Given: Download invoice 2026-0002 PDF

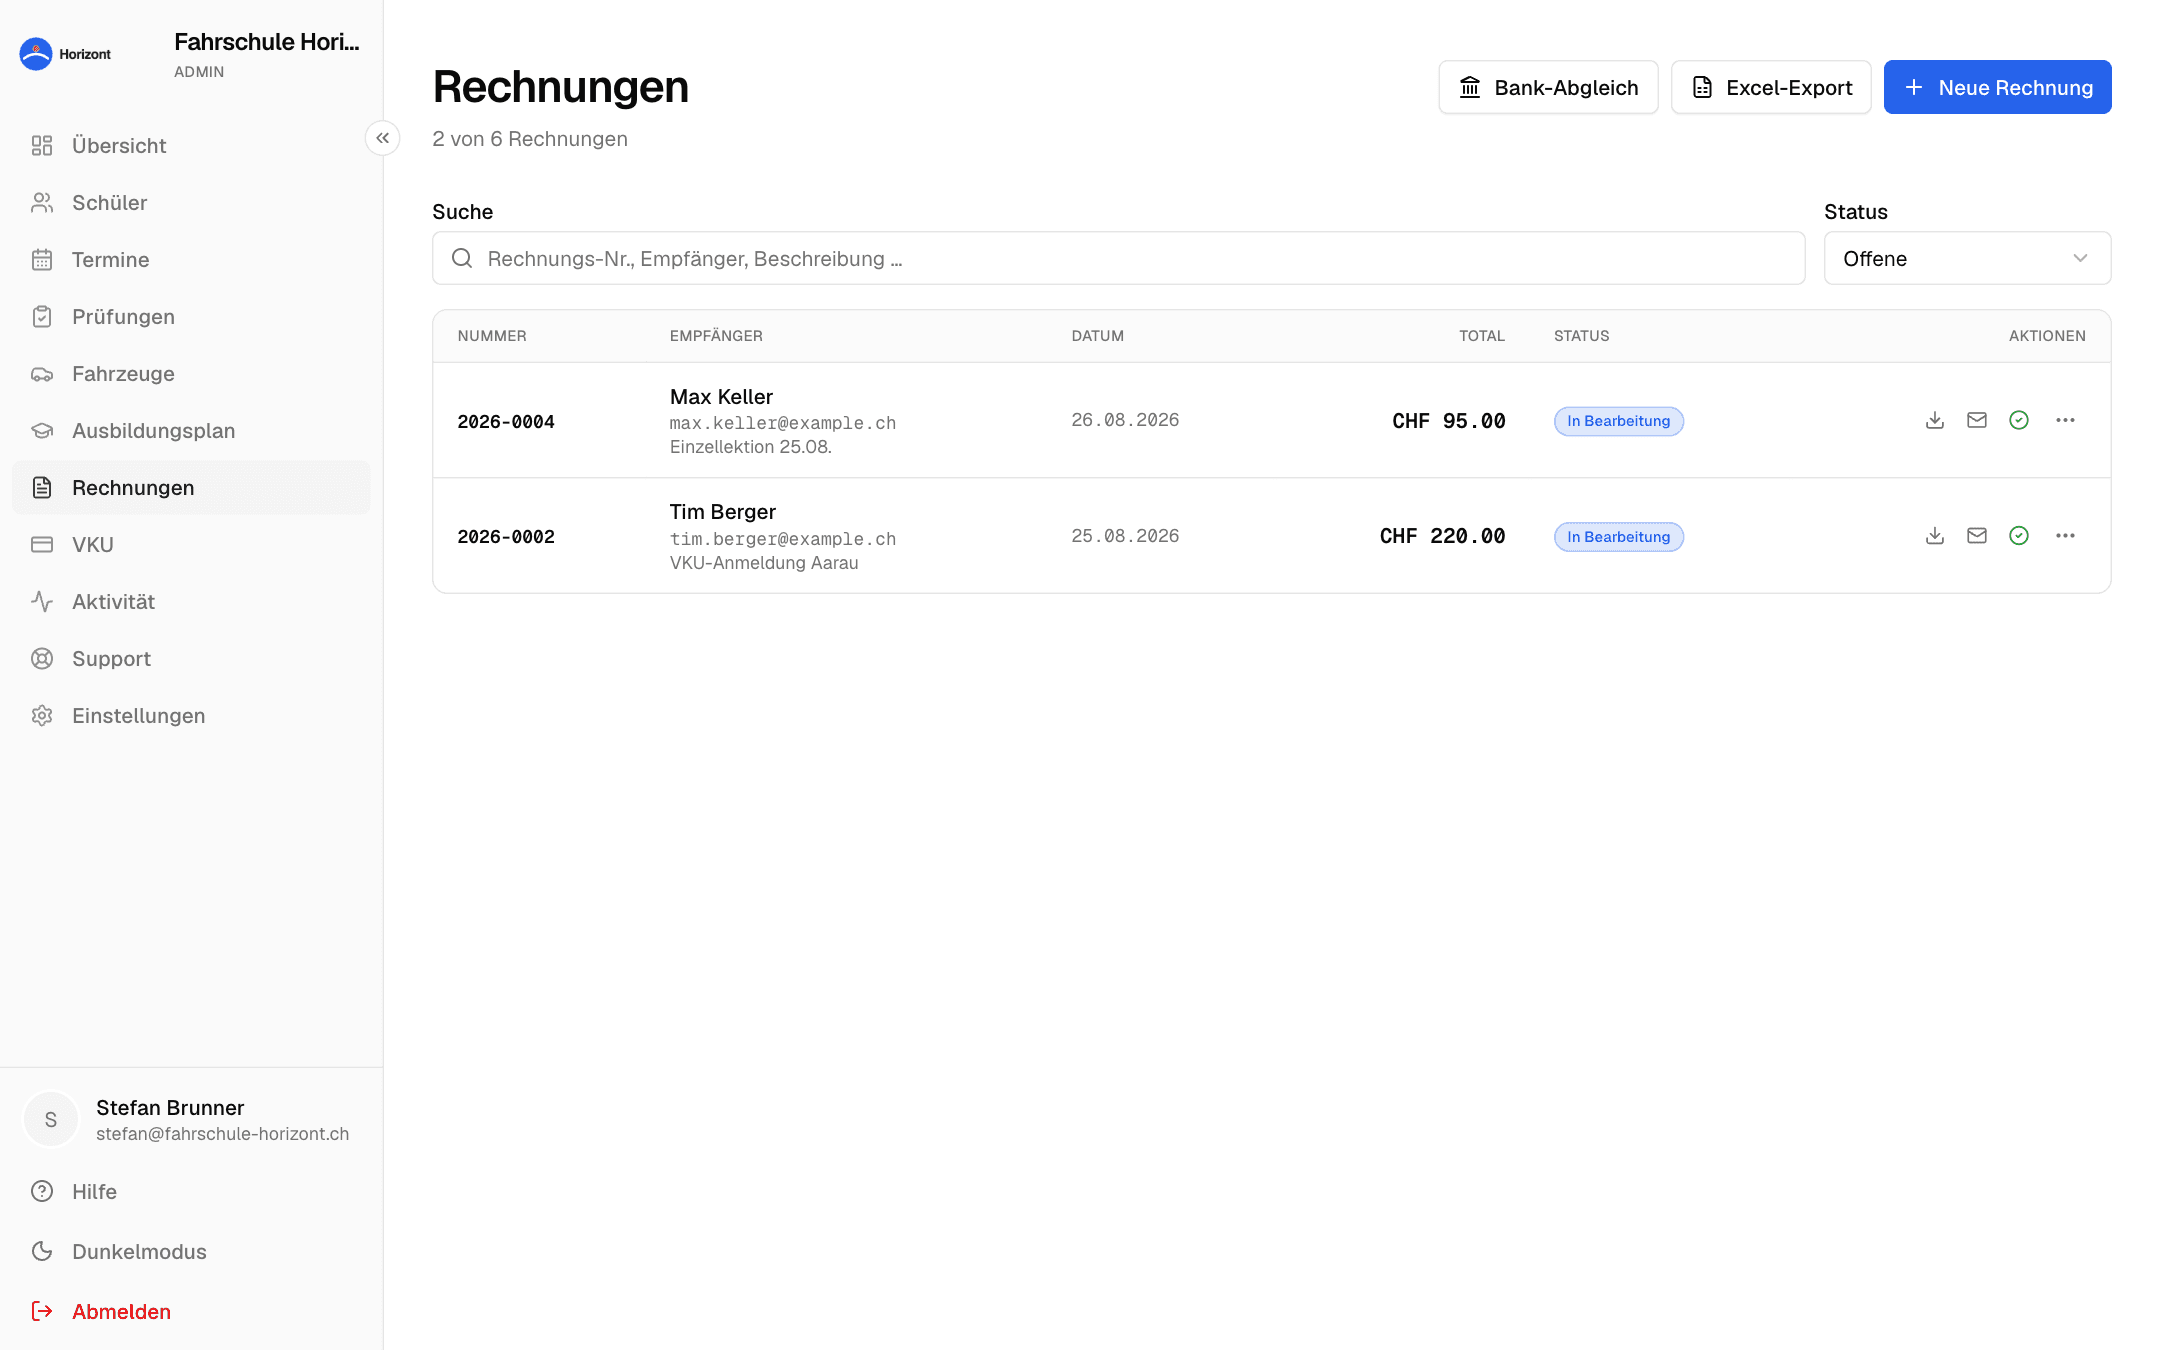Looking at the screenshot, I should [1935, 536].
